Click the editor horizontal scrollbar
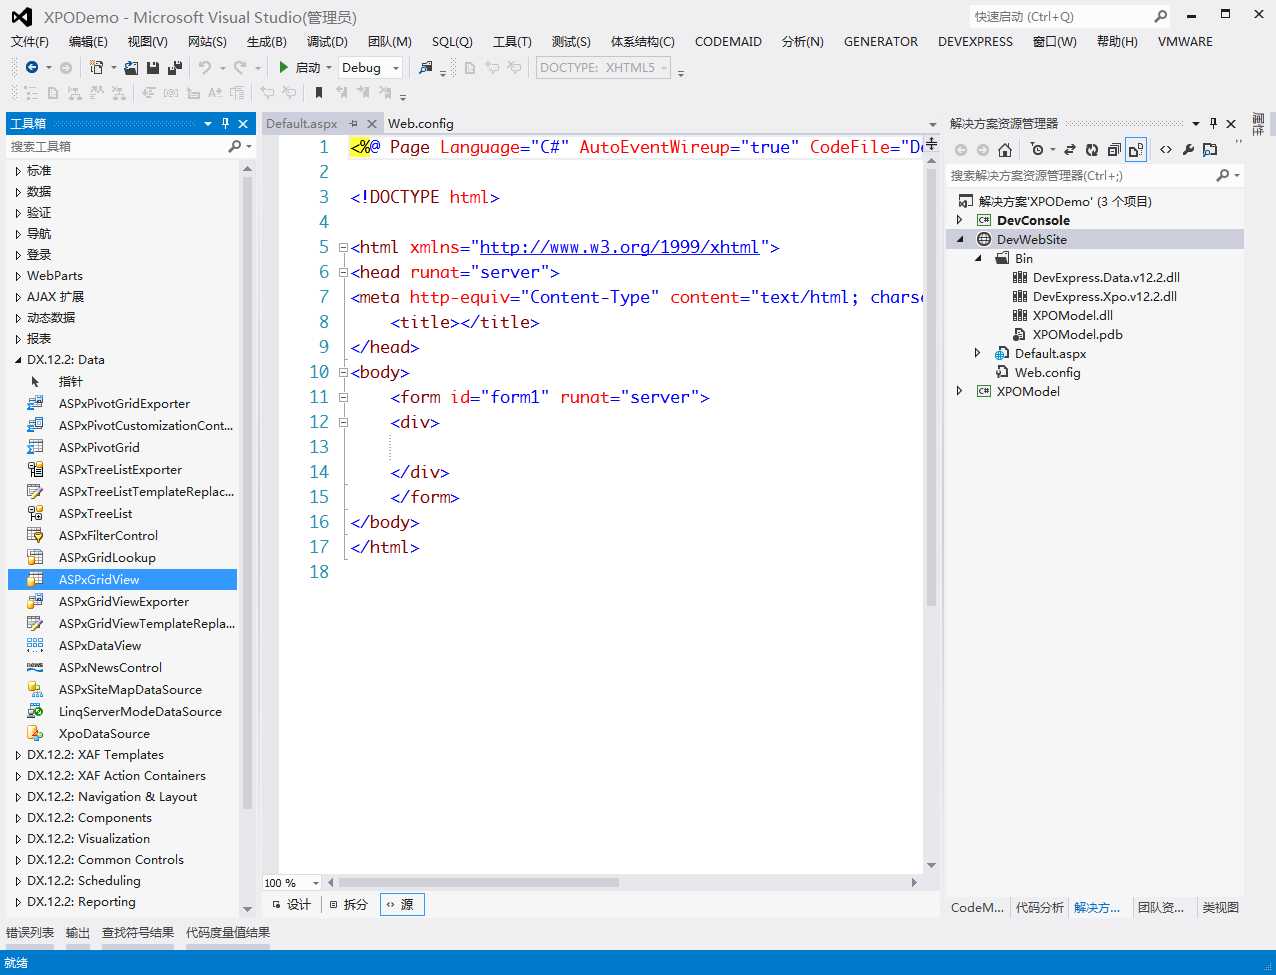The height and width of the screenshot is (975, 1276). 480,883
